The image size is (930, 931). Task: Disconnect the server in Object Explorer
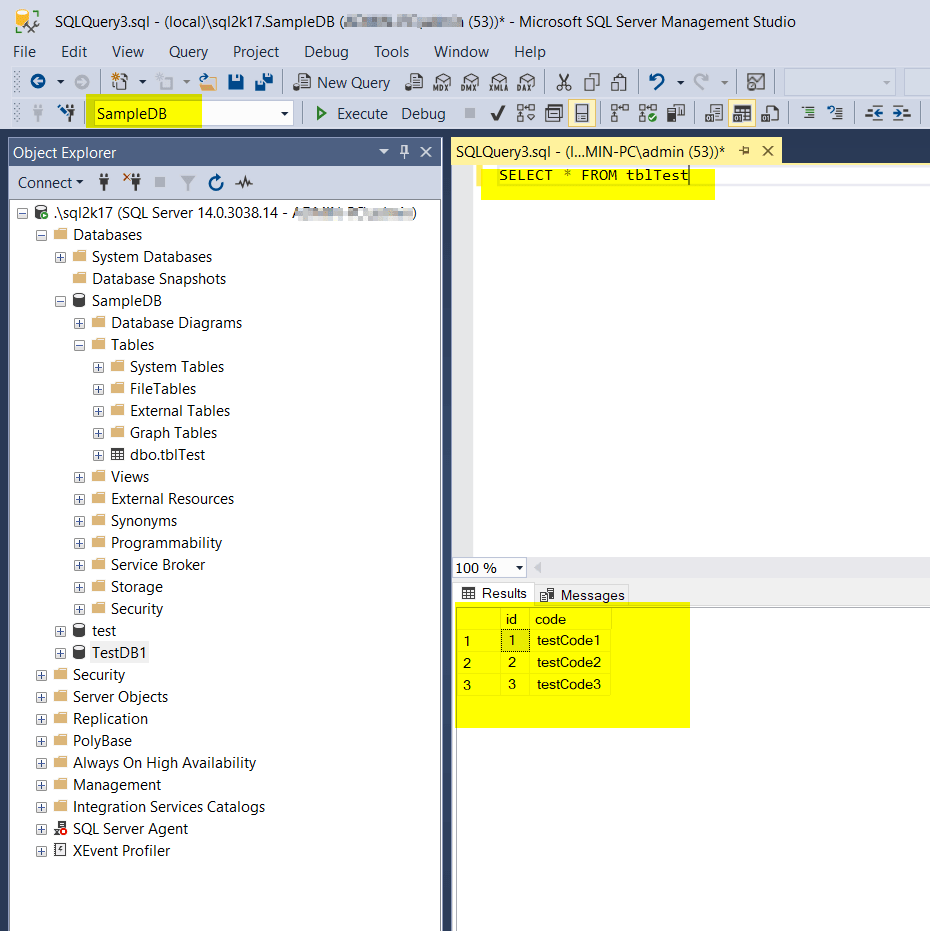133,182
